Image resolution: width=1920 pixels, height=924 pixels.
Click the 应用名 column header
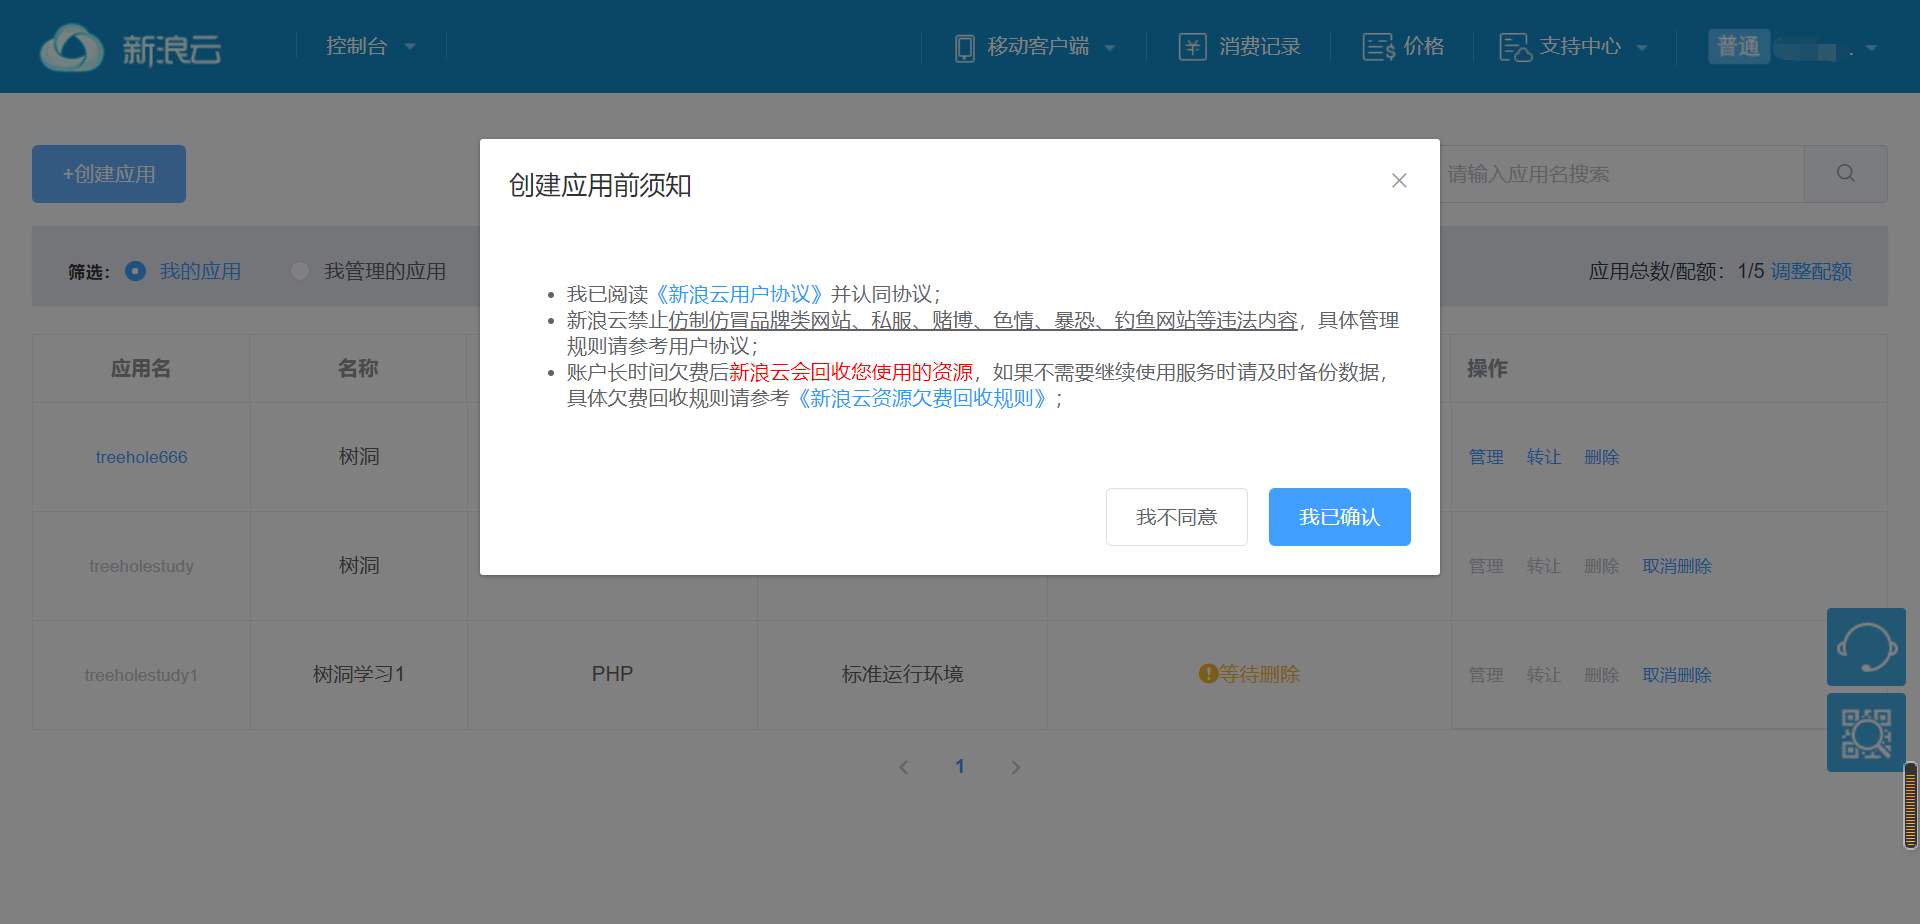tap(141, 368)
